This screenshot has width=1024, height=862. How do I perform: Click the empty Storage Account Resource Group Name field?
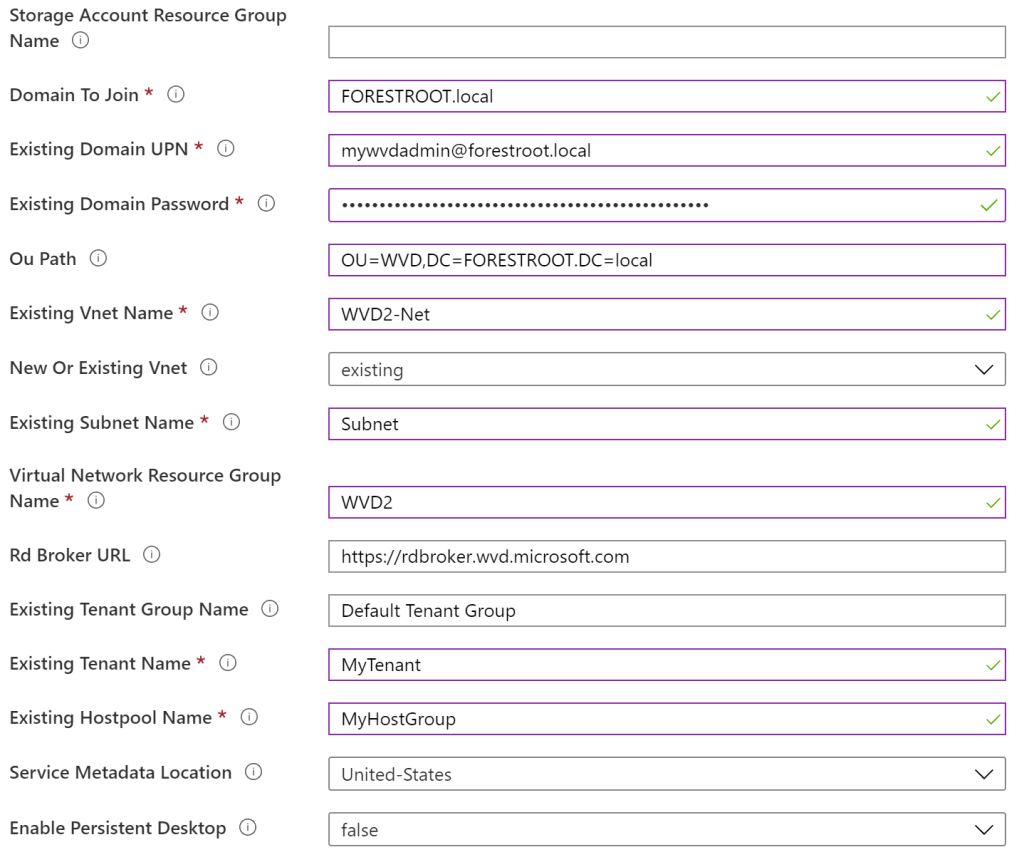point(667,42)
